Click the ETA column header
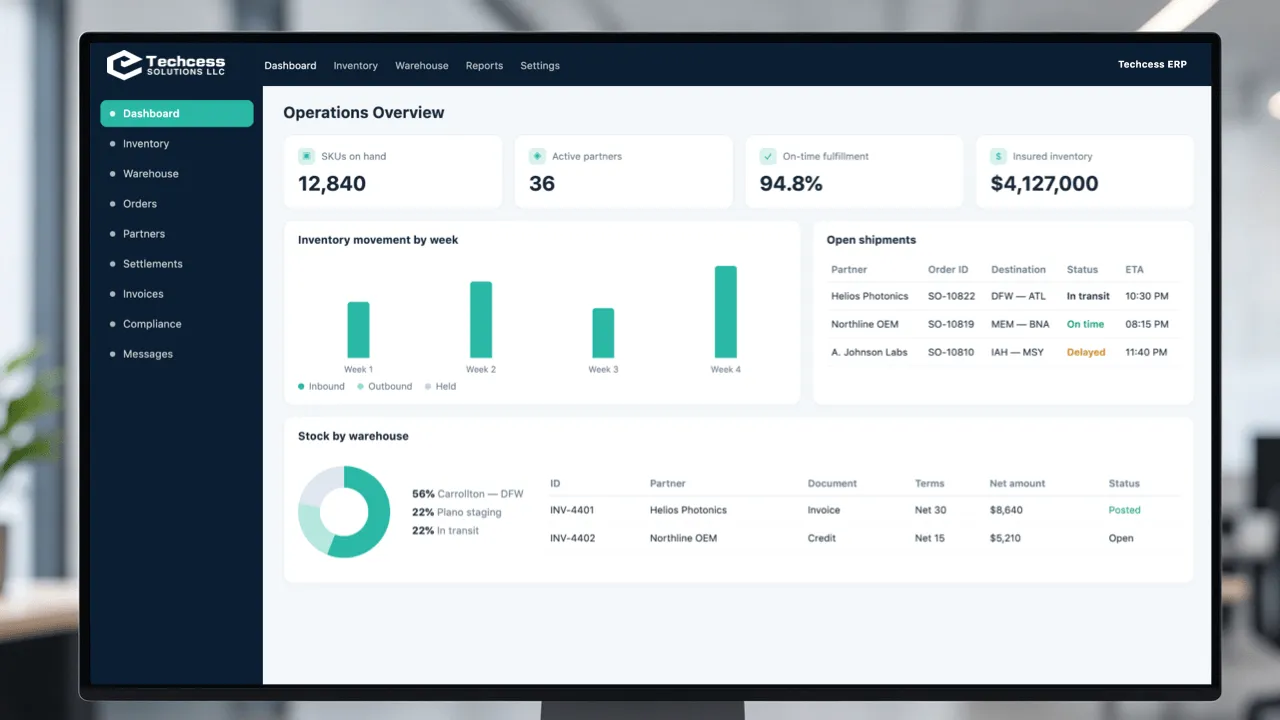1280x720 pixels. point(1134,270)
